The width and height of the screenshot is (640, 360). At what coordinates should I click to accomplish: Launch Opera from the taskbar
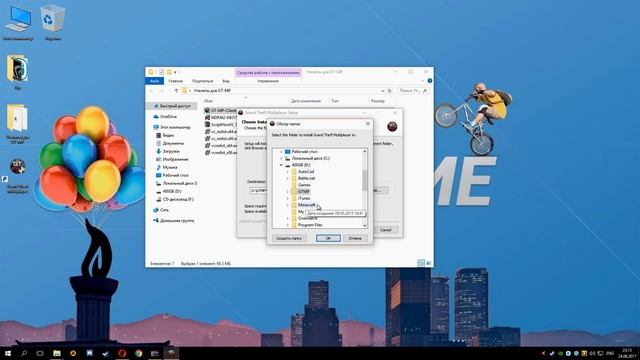tap(122, 353)
